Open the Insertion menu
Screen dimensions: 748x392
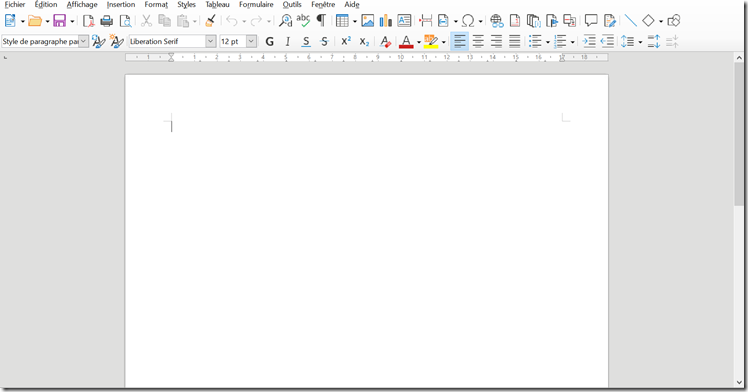pos(121,4)
